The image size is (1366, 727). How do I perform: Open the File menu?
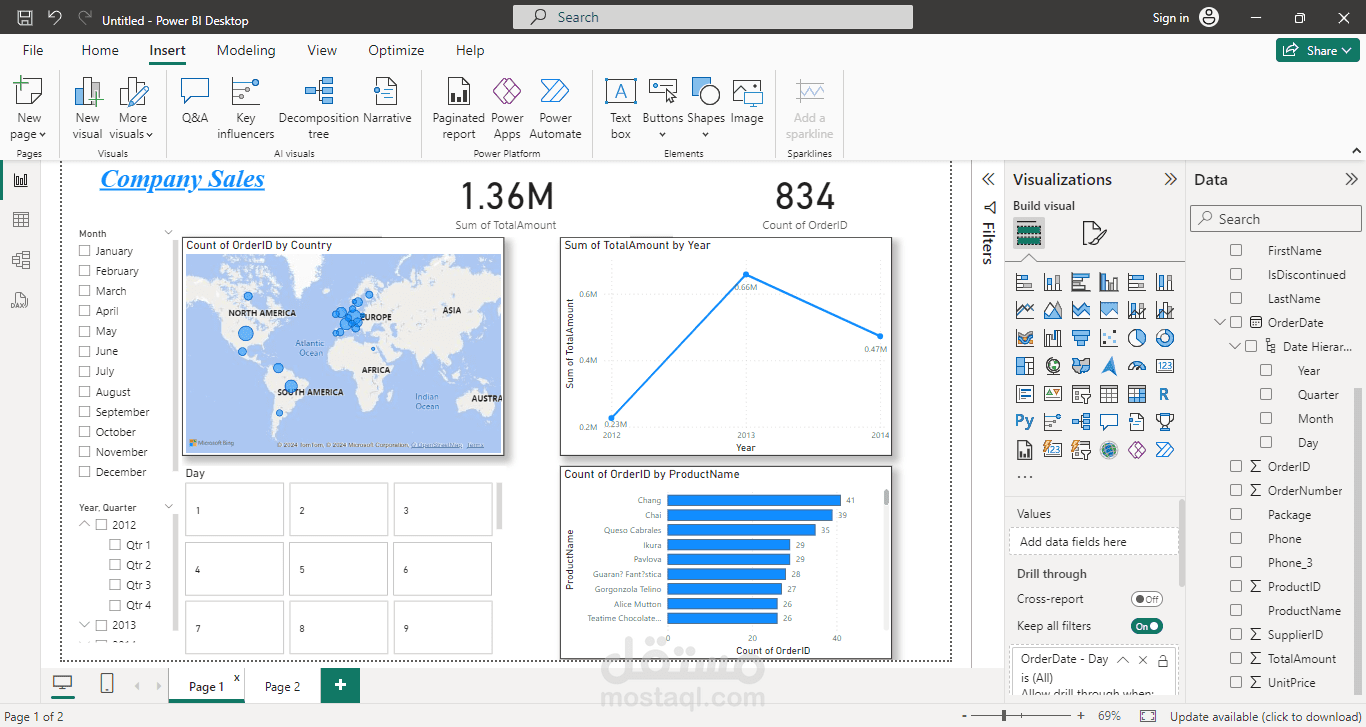pos(33,50)
